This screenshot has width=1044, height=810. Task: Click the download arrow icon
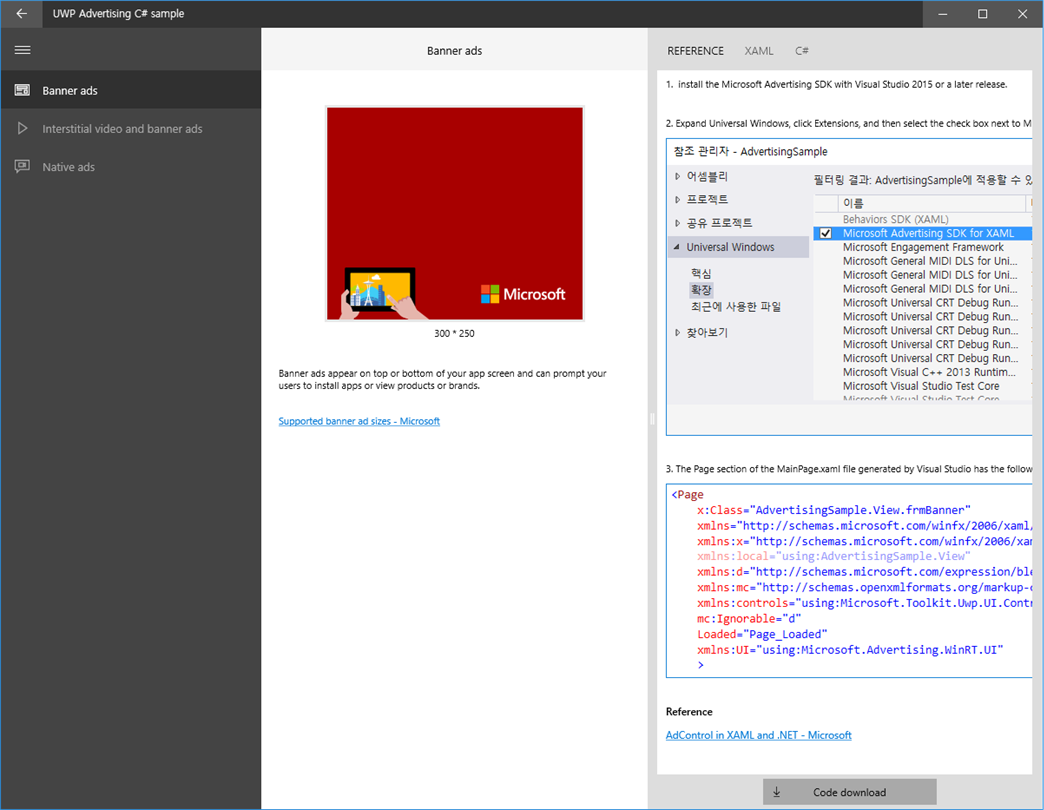pyautogui.click(x=776, y=792)
